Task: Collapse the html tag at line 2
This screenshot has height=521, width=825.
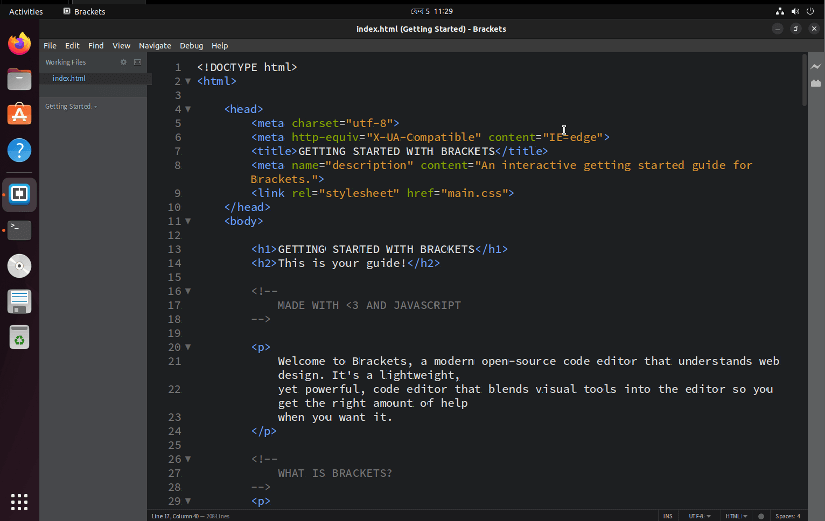Action: tap(188, 81)
